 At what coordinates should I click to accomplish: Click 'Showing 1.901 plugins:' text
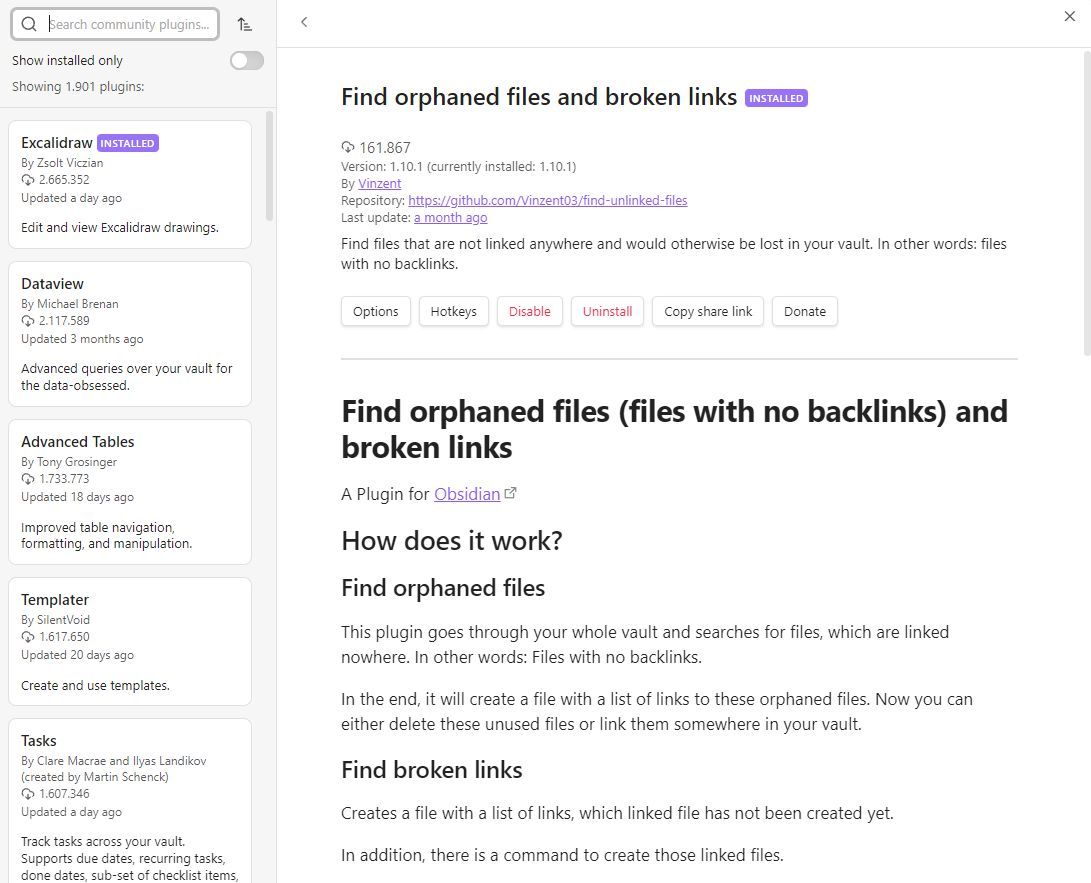point(78,86)
